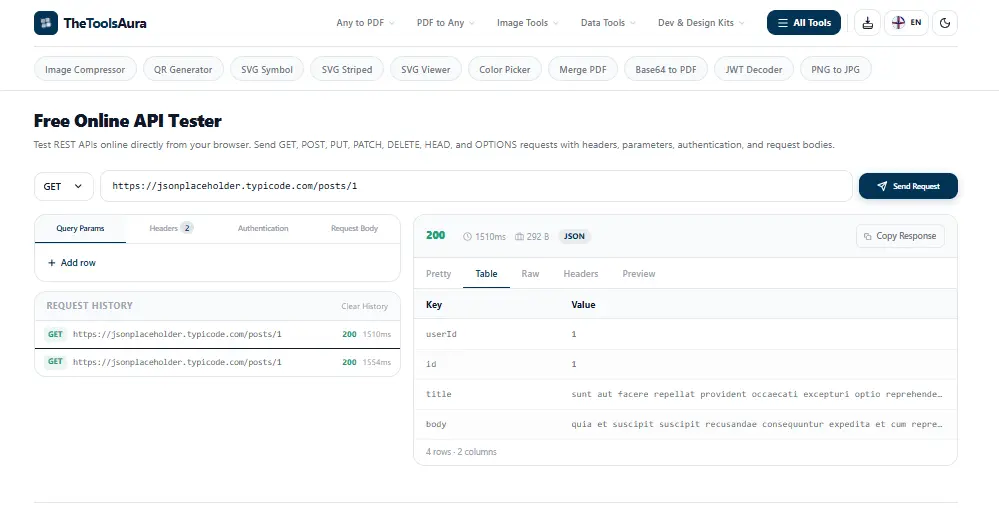This screenshot has height=531, width=999.
Task: Open the SVG Symbol tool
Action: pos(267,69)
